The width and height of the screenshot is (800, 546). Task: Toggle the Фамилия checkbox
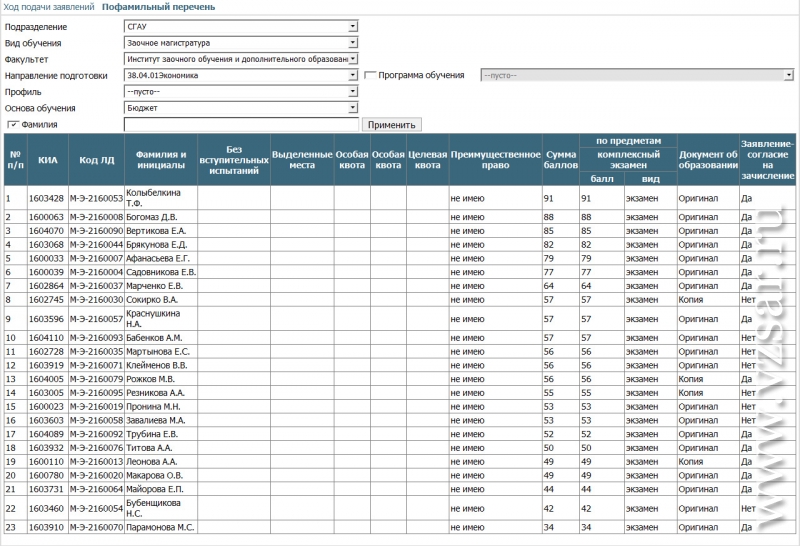point(13,125)
